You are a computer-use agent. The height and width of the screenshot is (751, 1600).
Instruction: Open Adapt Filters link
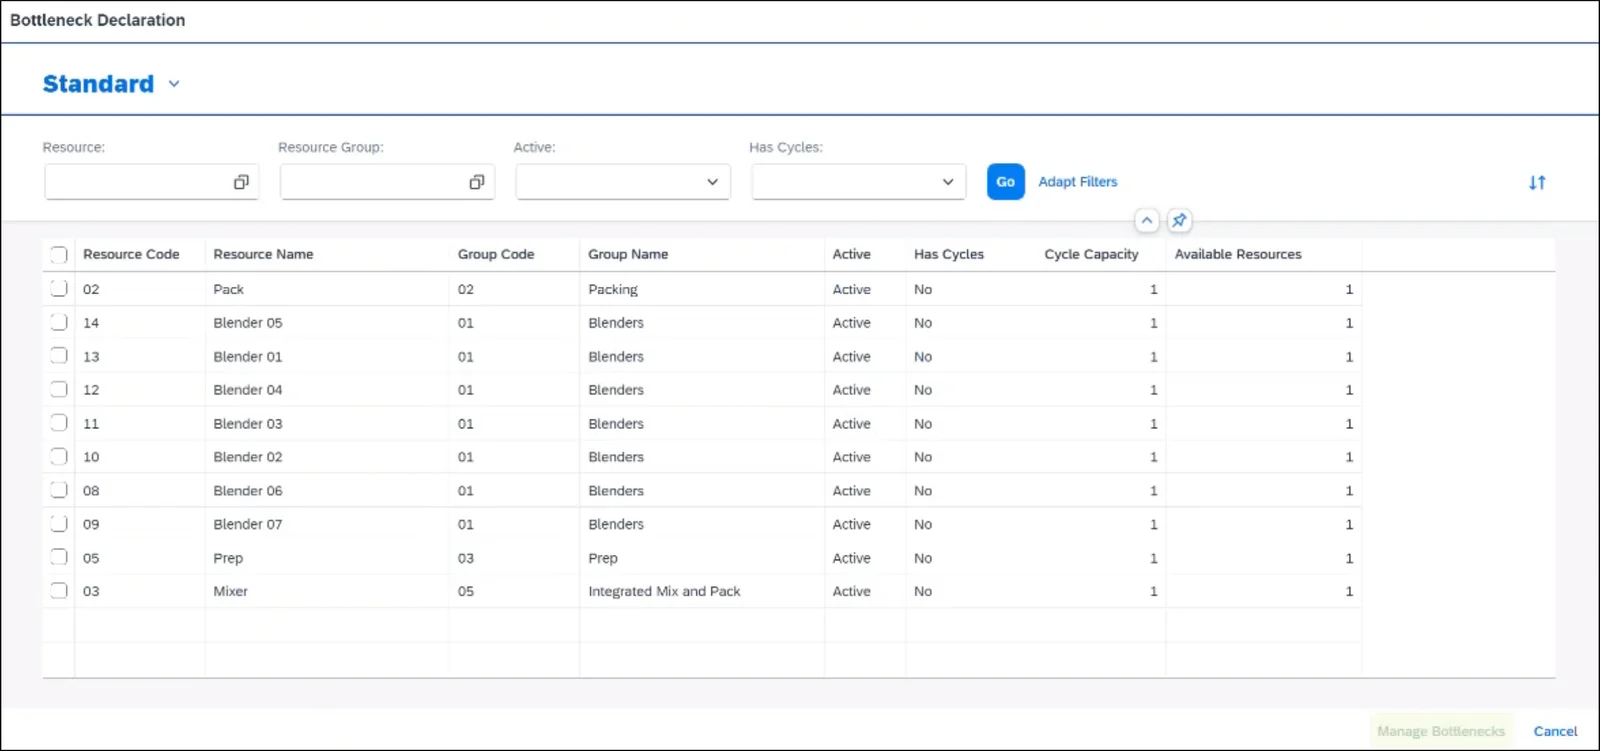pos(1078,182)
